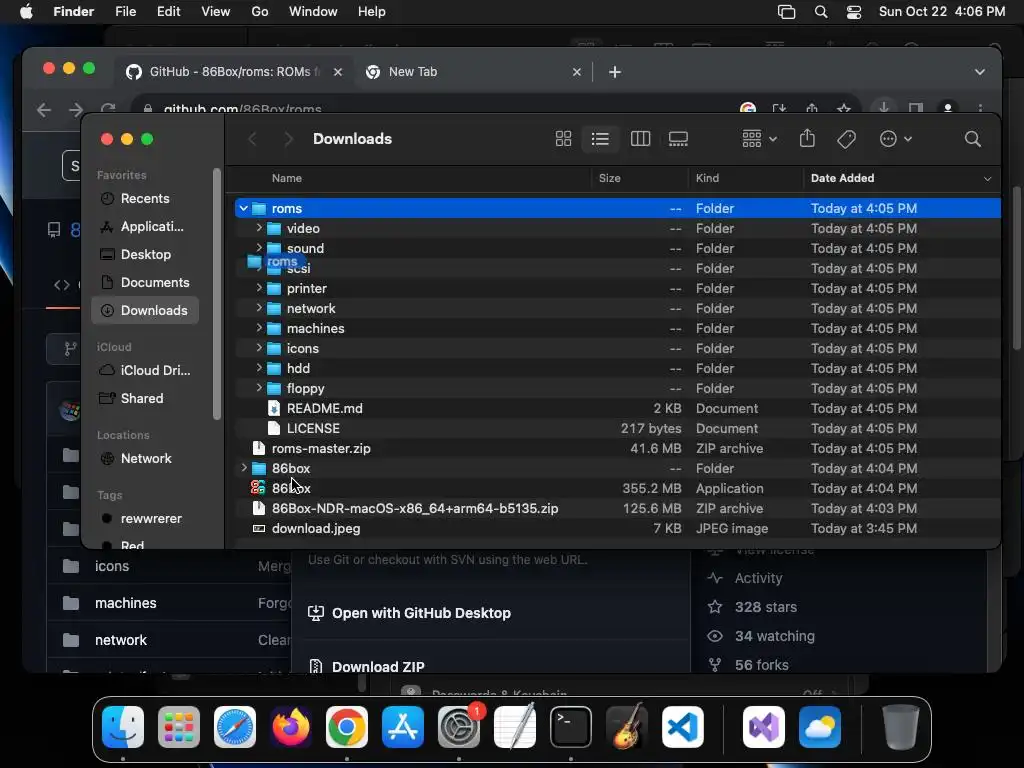
Task: Click the Finder sidebar scrollbar
Action: pyautogui.click(x=217, y=294)
